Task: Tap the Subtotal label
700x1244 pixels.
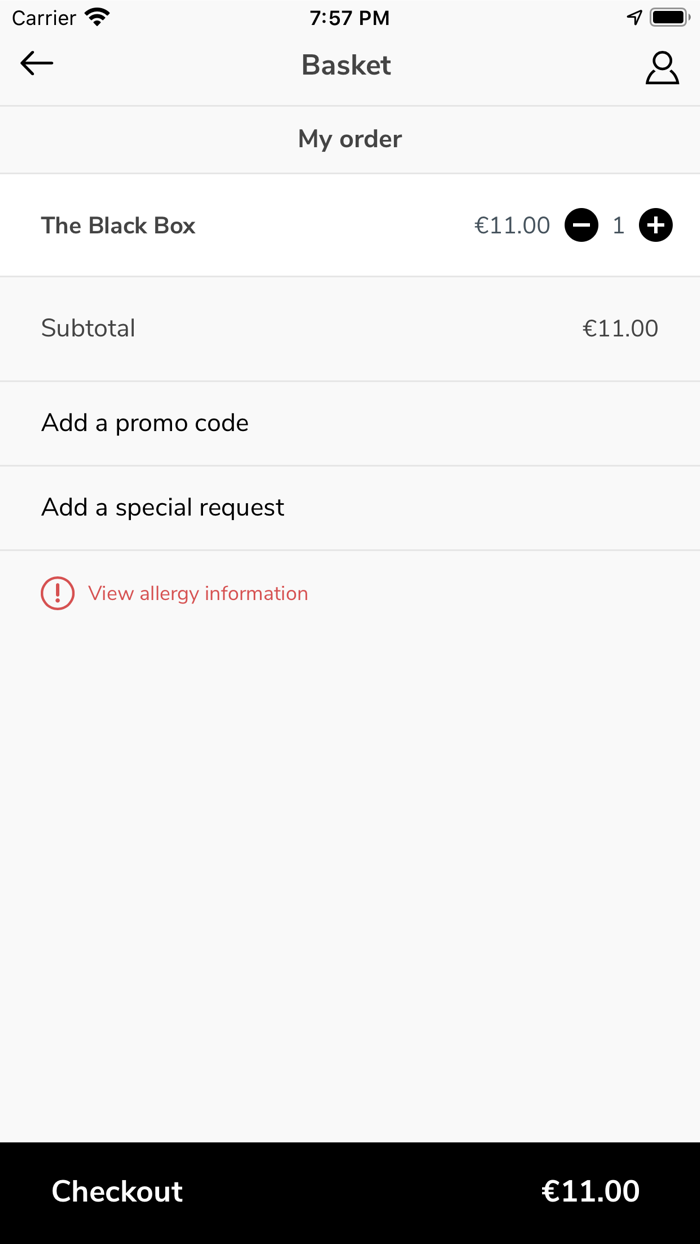Action: coord(88,328)
